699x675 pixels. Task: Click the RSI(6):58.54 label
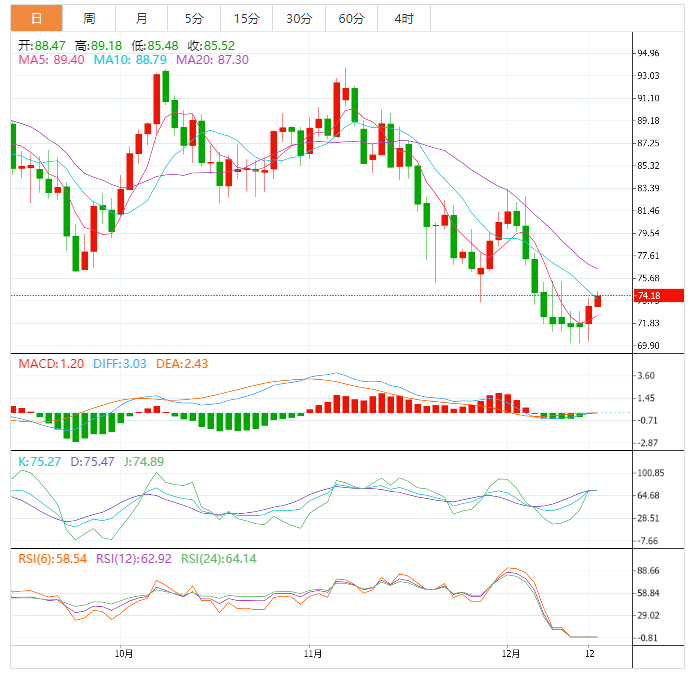53,558
